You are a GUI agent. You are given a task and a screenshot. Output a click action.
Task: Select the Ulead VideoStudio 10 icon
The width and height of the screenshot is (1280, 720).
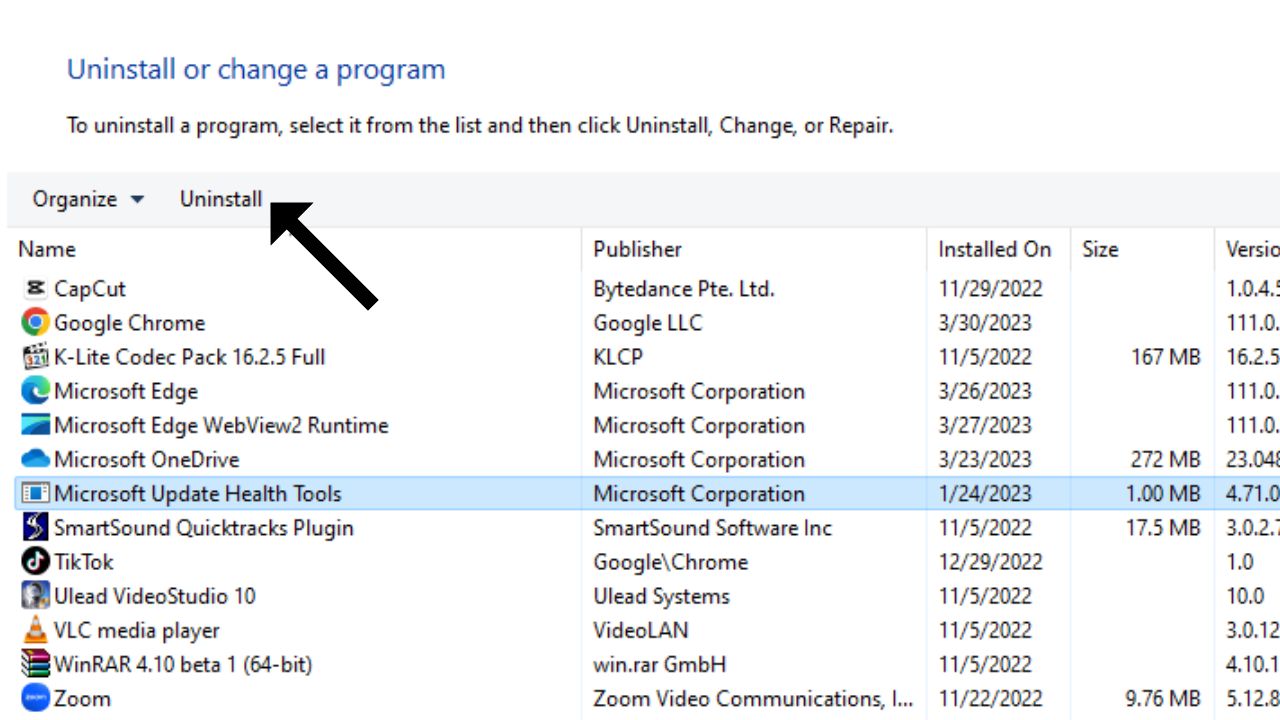[x=35, y=596]
